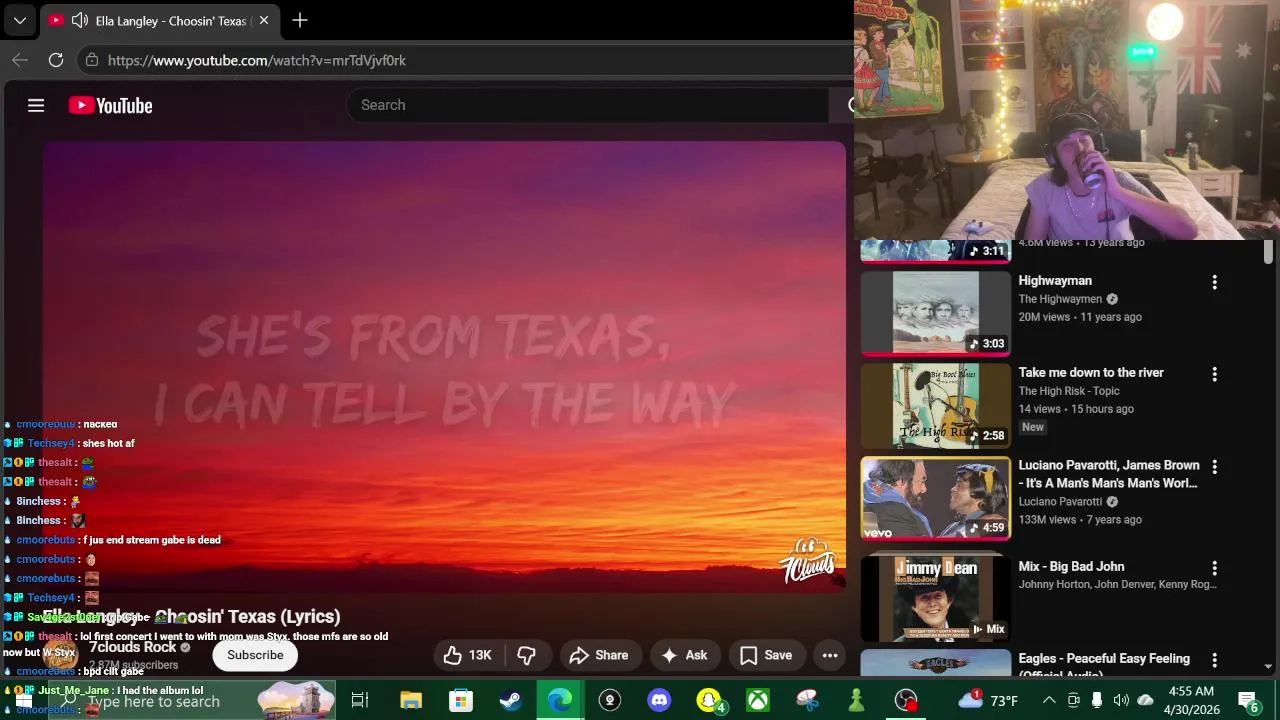Subscribe to 7clouds Rock channel
The width and height of the screenshot is (1280, 720).
pyautogui.click(x=255, y=655)
